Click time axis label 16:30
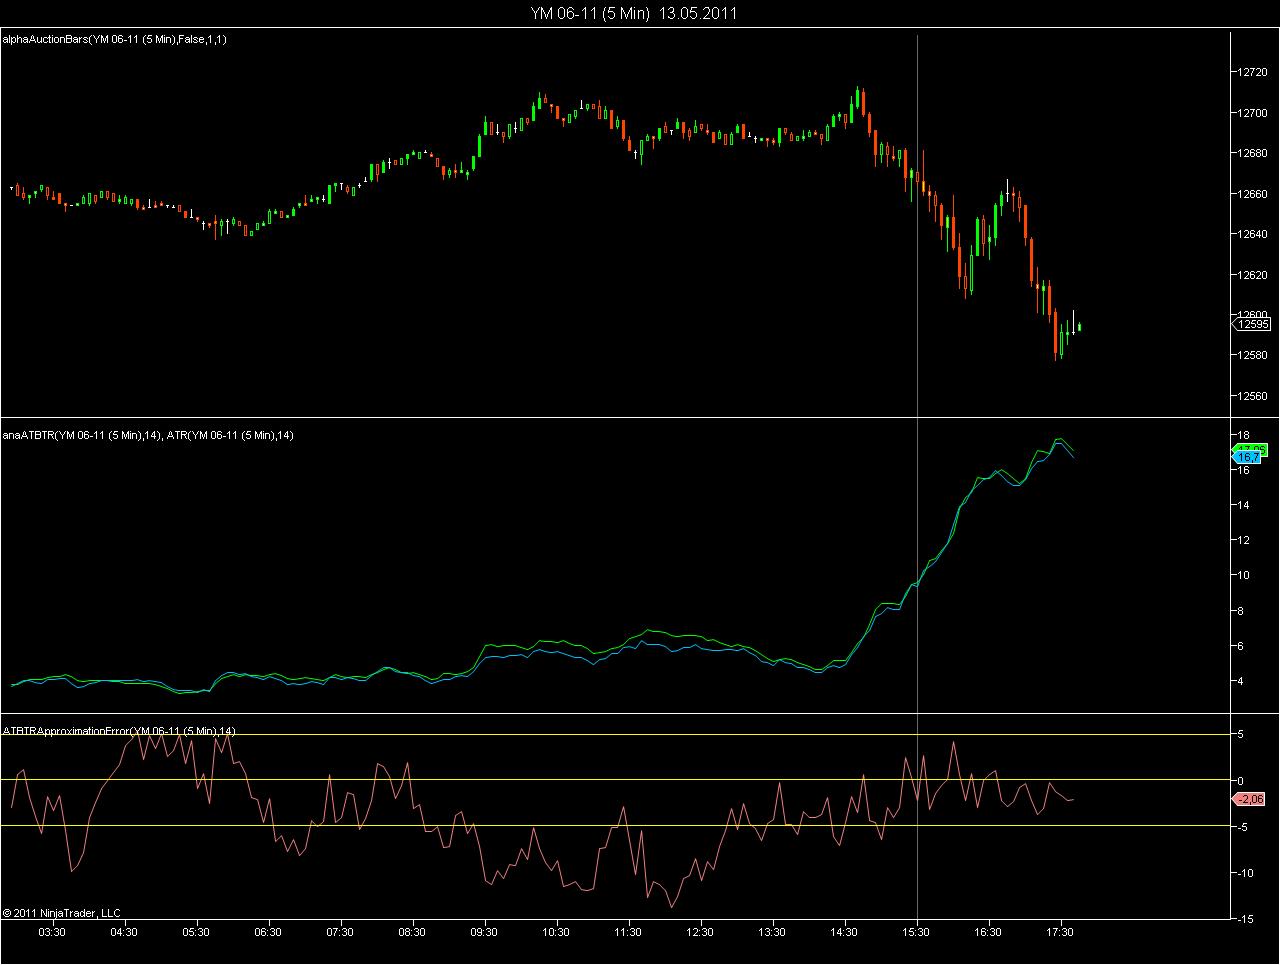This screenshot has width=1280, height=965. click(x=988, y=932)
